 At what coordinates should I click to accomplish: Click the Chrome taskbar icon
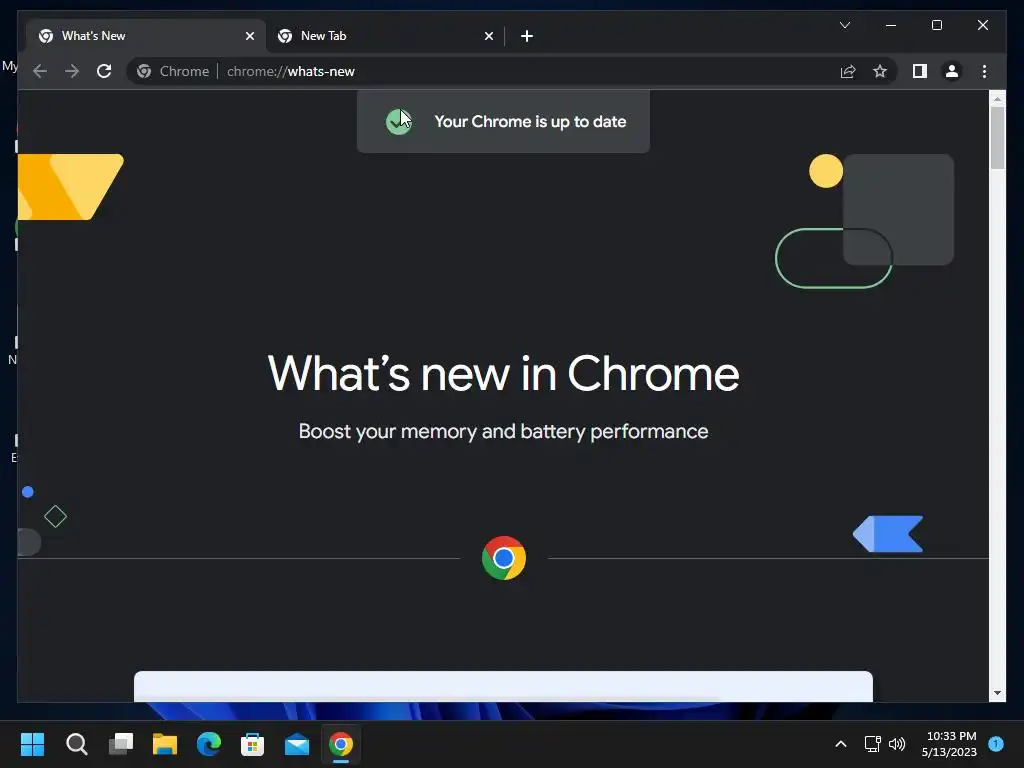341,744
